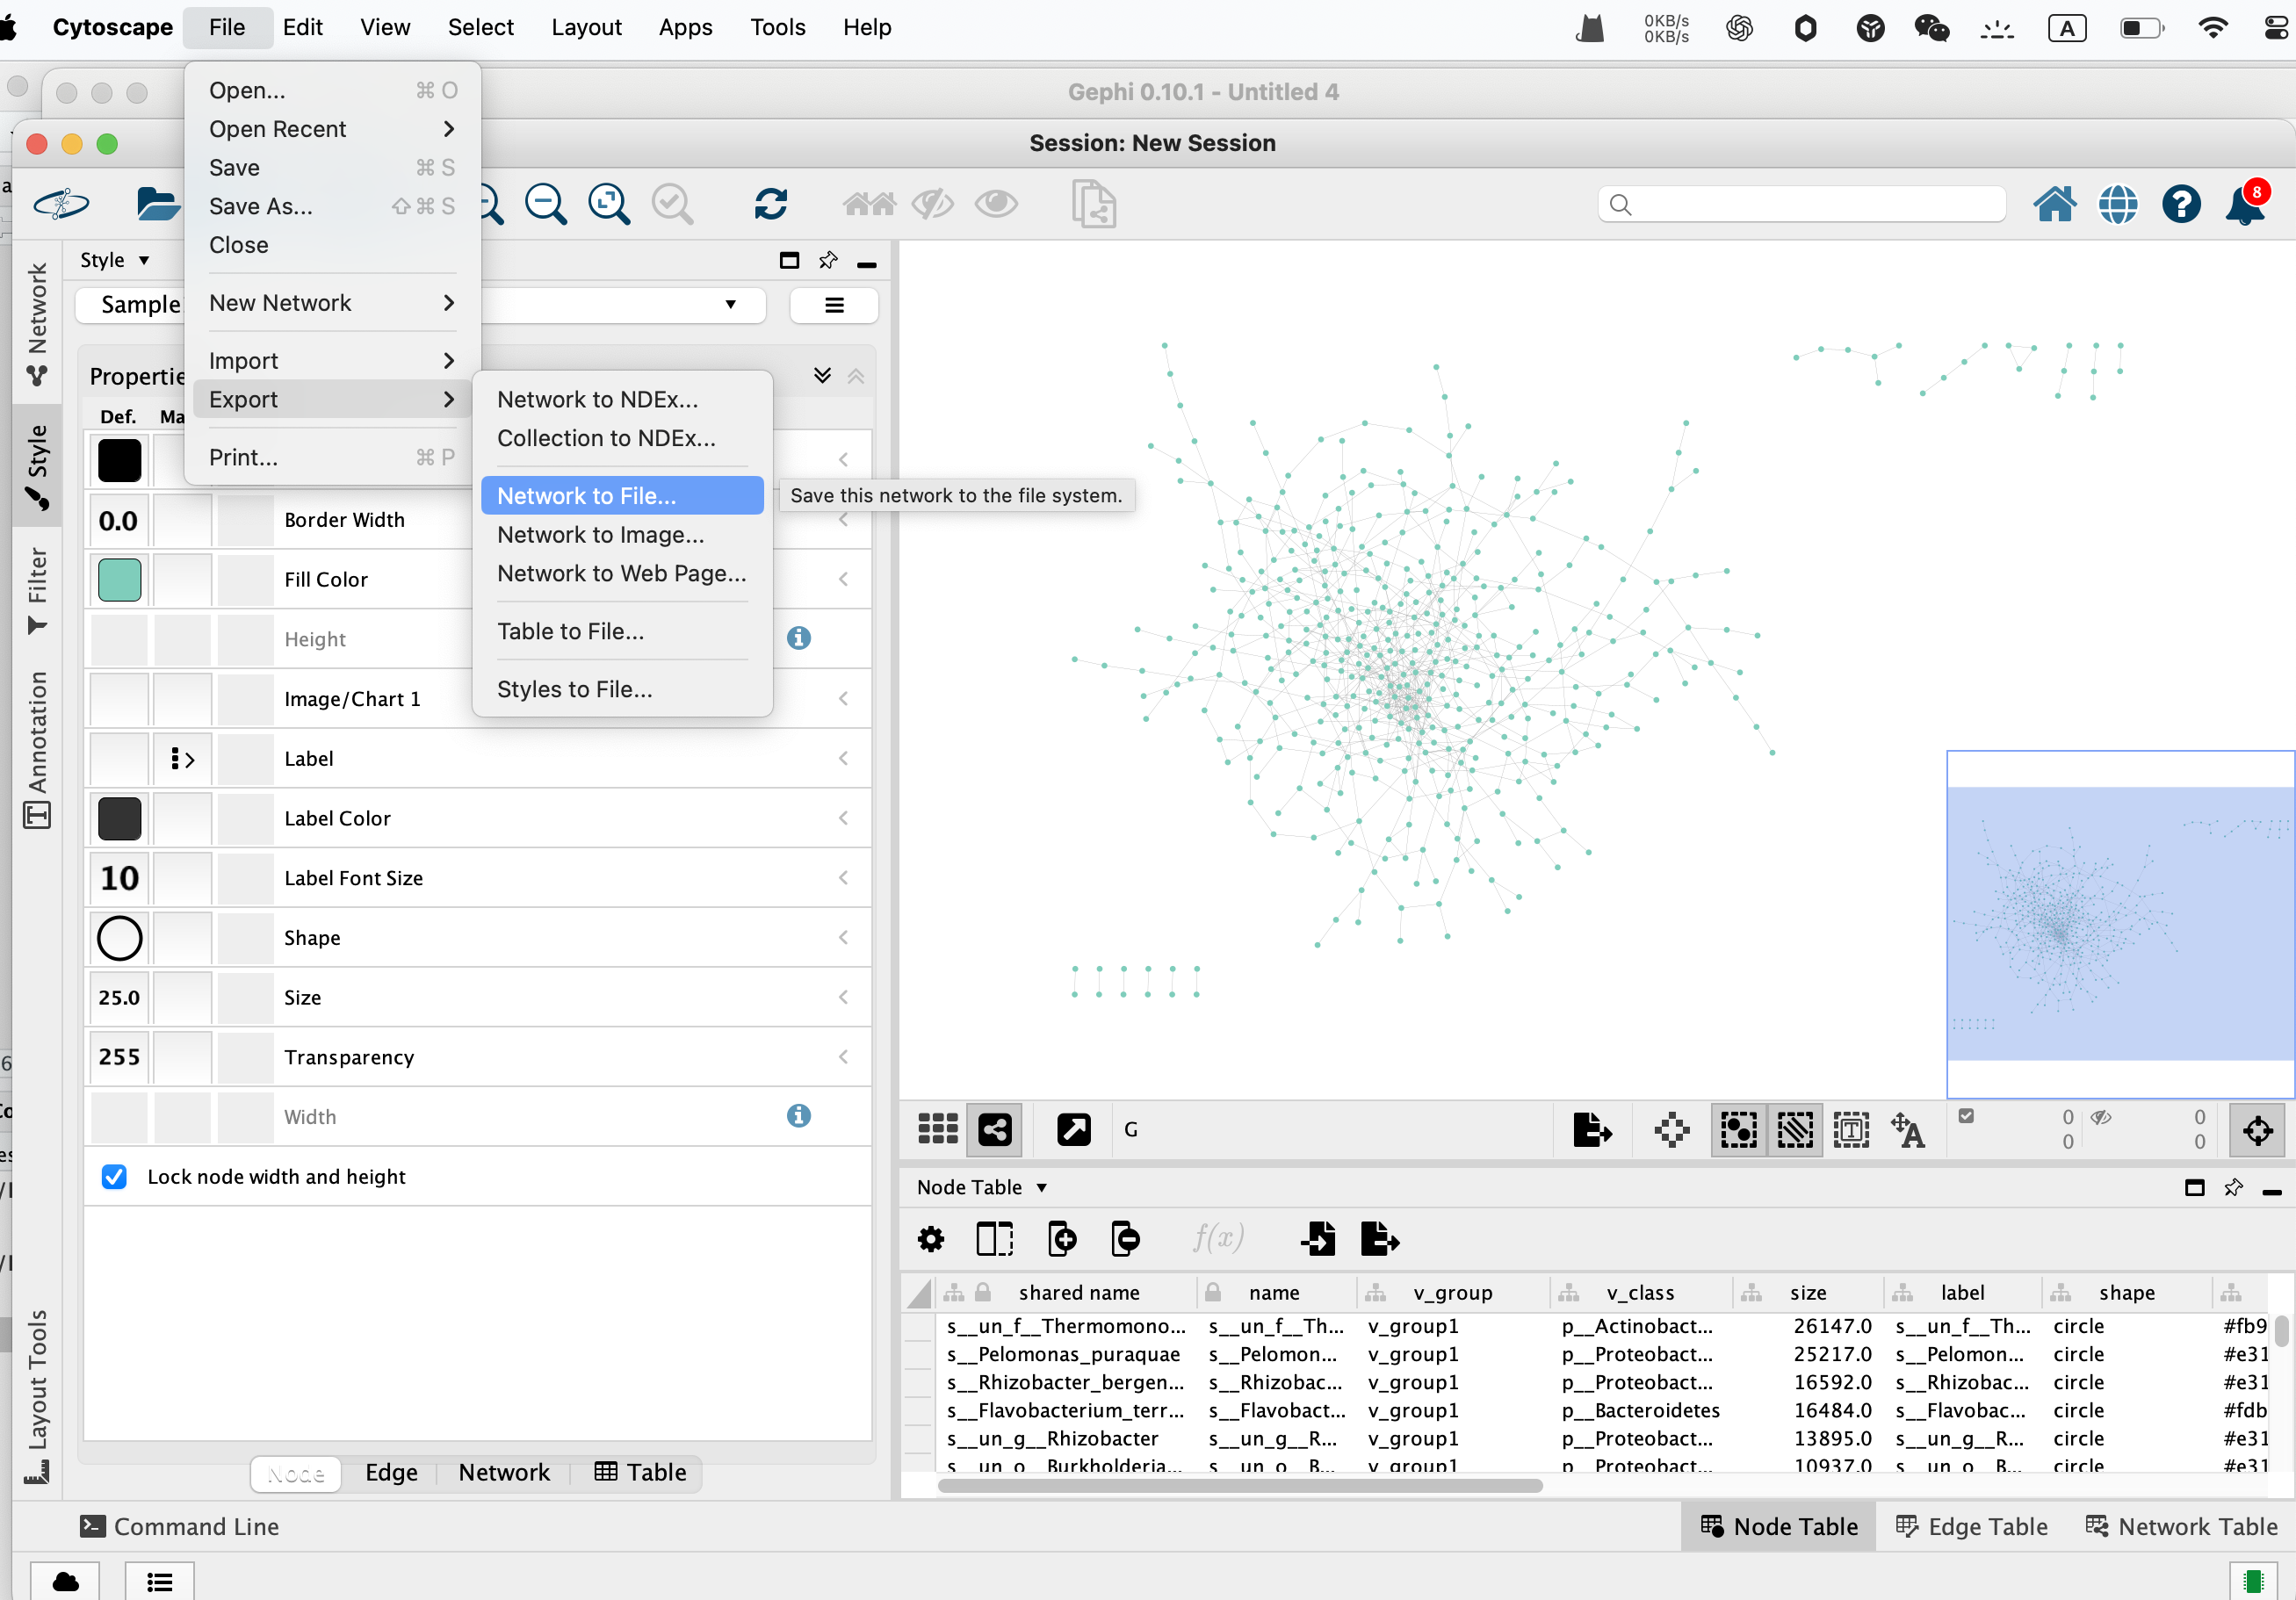Click the fit-content crosshair icon bottom right
2296x1600 pixels.
2257,1130
